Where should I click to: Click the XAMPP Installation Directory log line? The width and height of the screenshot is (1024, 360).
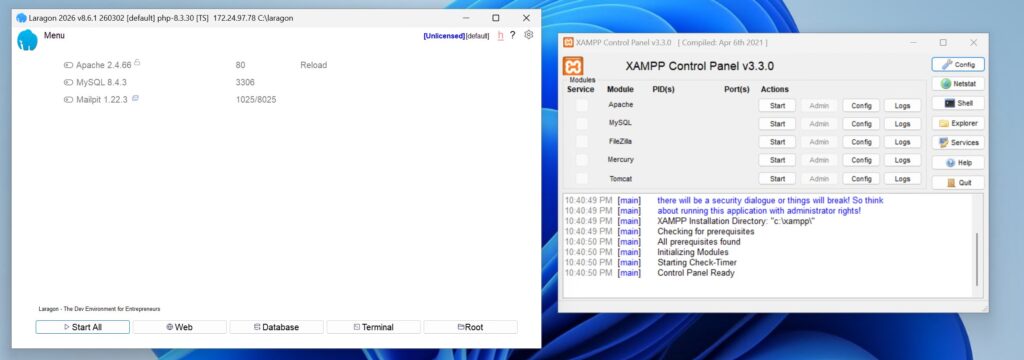[736, 221]
